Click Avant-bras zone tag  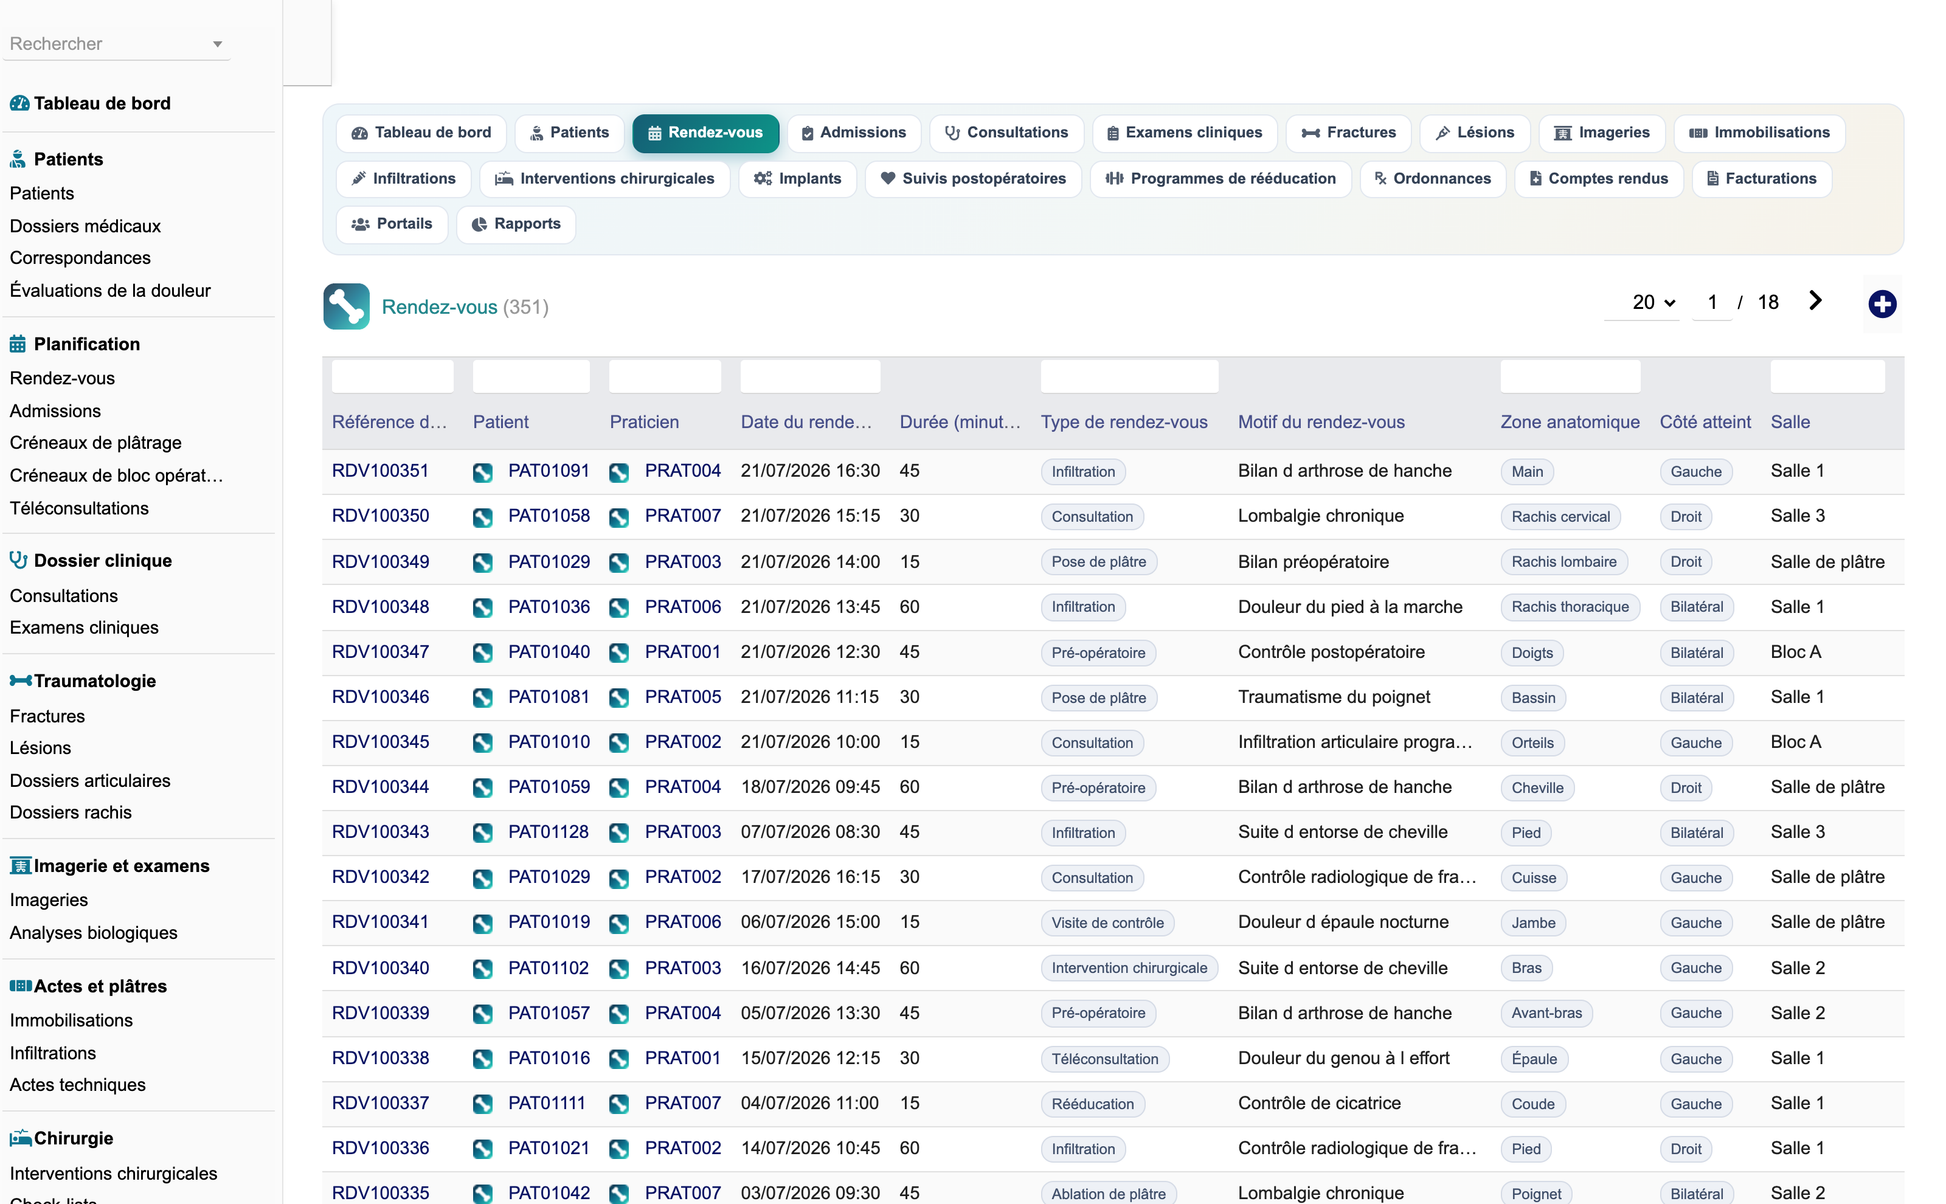coord(1546,1013)
